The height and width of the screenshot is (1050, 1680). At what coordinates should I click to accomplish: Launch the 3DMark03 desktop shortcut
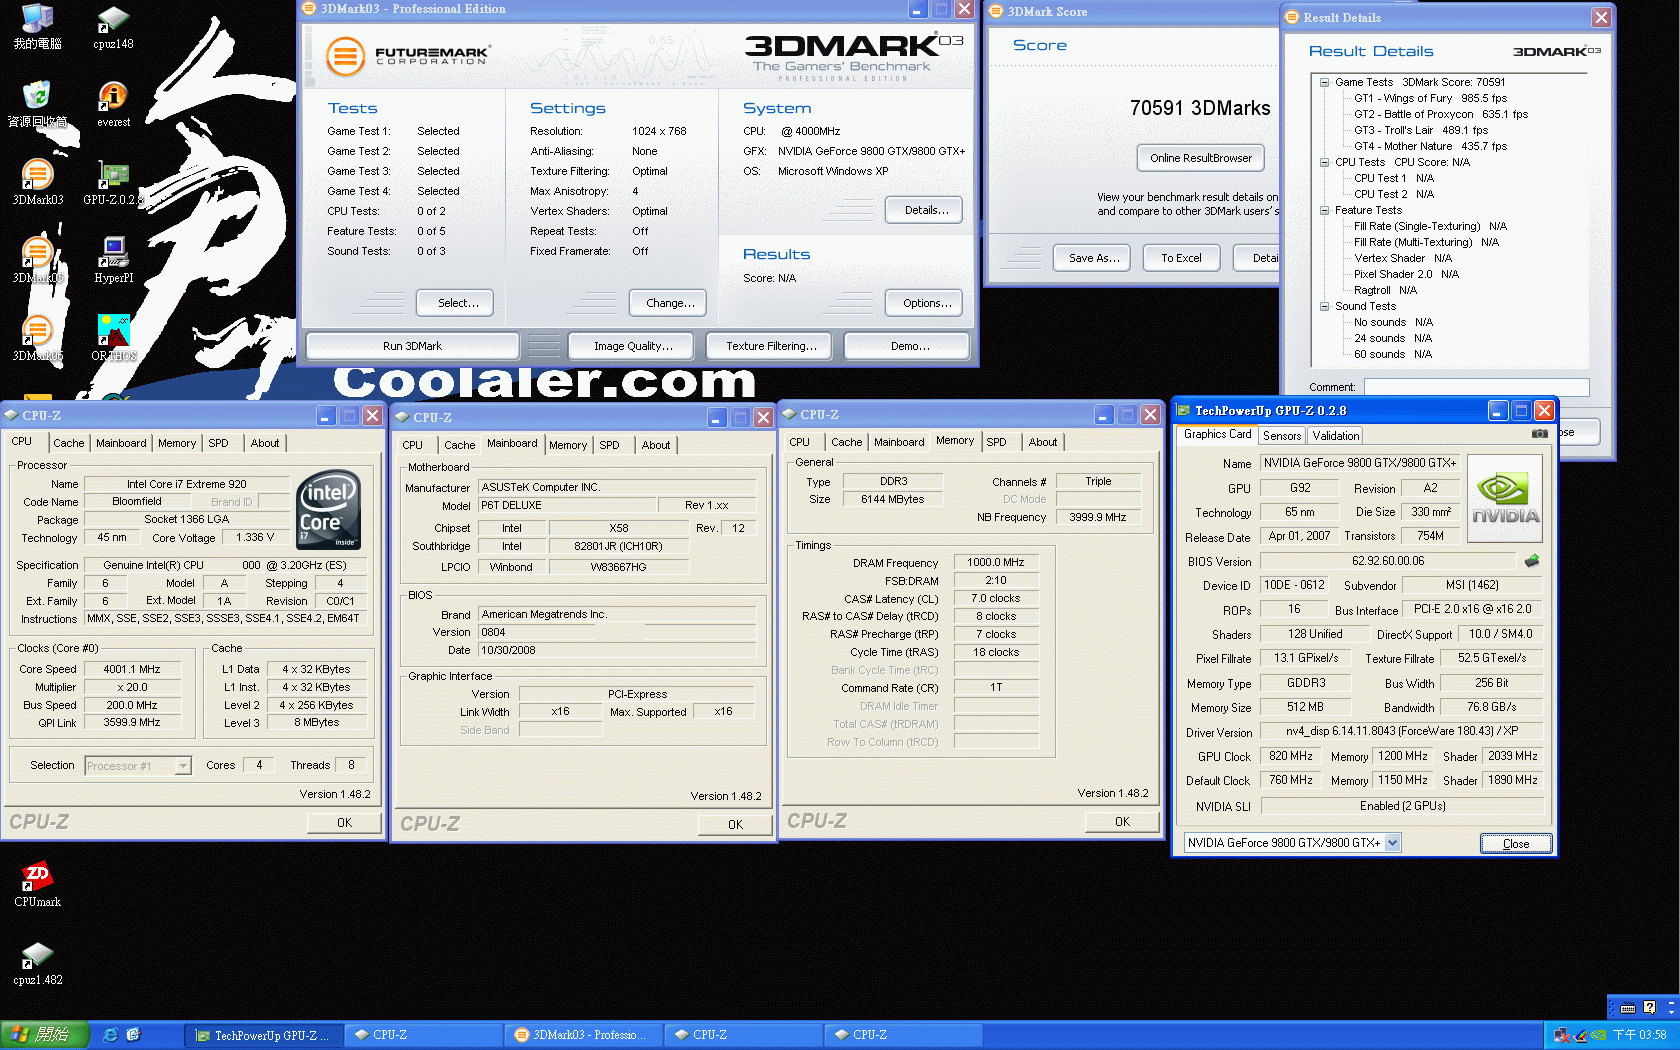(x=37, y=182)
